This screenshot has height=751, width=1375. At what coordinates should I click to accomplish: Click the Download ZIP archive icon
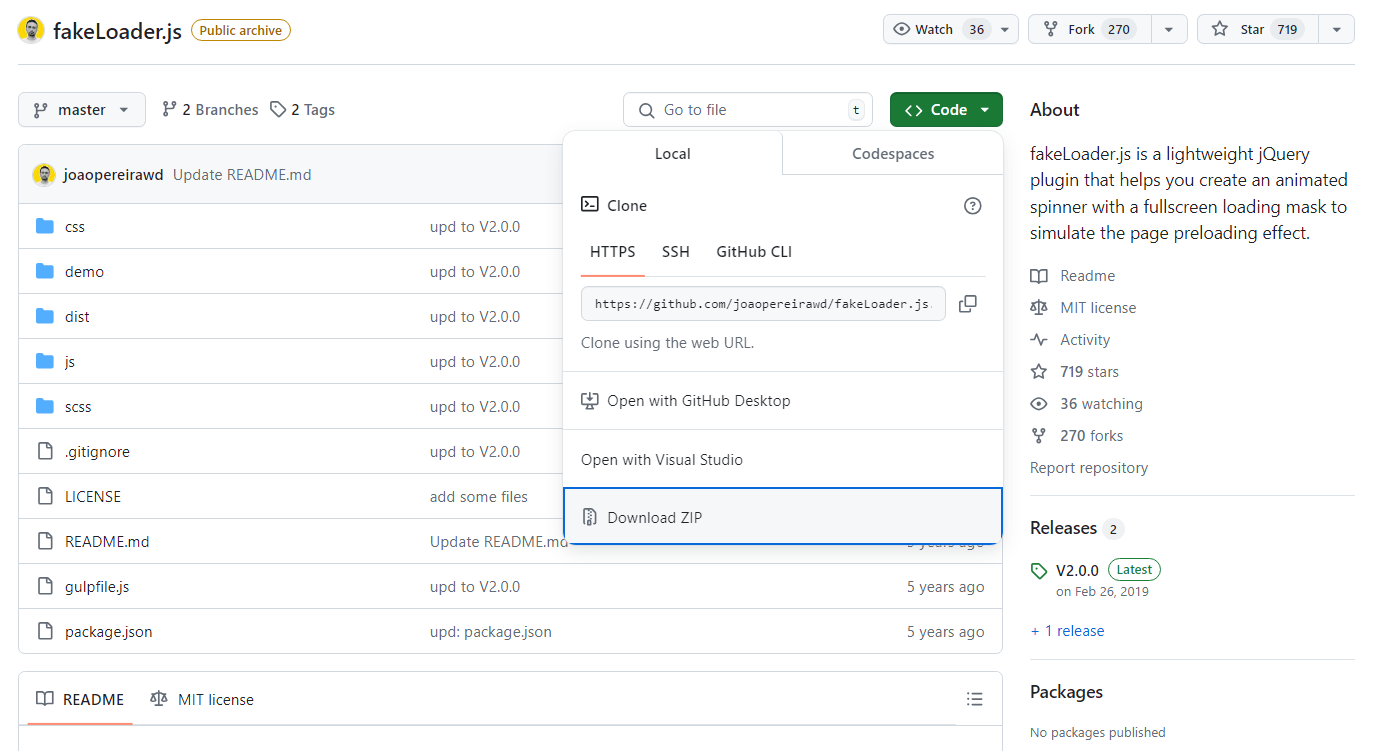[590, 517]
